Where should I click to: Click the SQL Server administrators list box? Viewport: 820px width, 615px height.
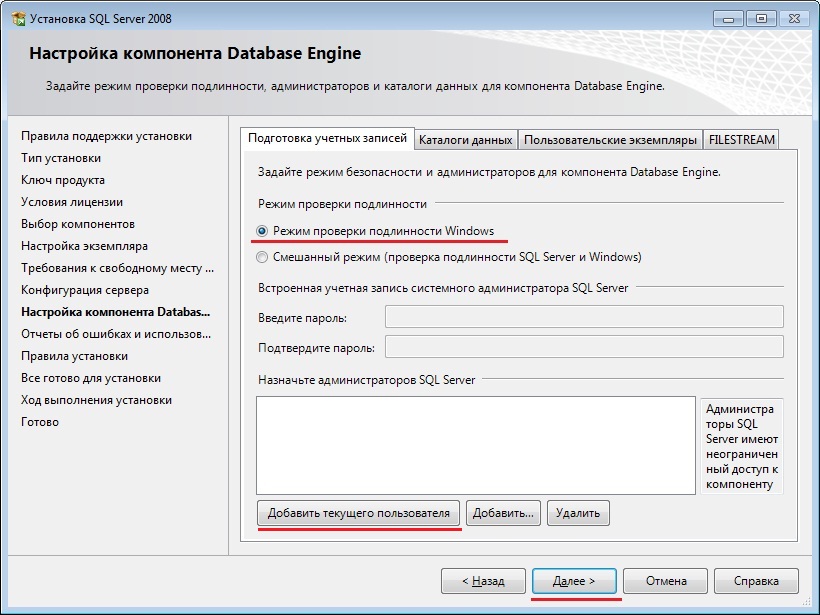tap(476, 445)
